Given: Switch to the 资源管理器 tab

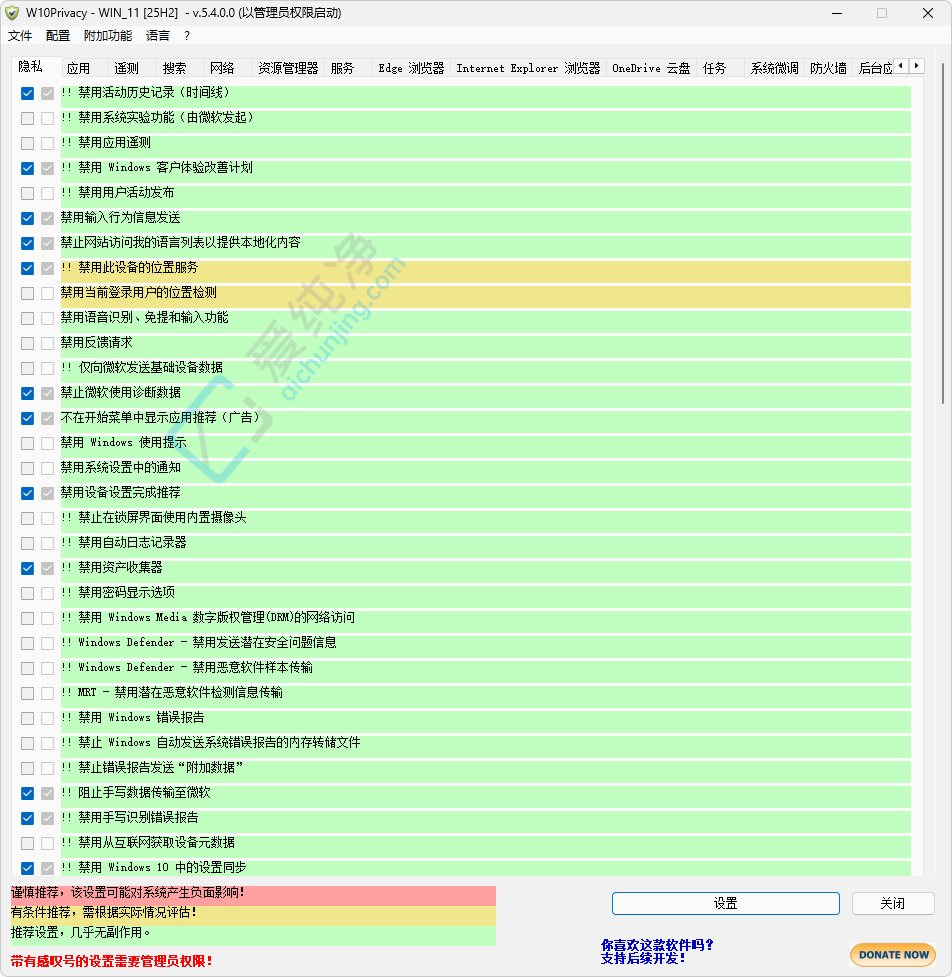Looking at the screenshot, I should pyautogui.click(x=288, y=68).
